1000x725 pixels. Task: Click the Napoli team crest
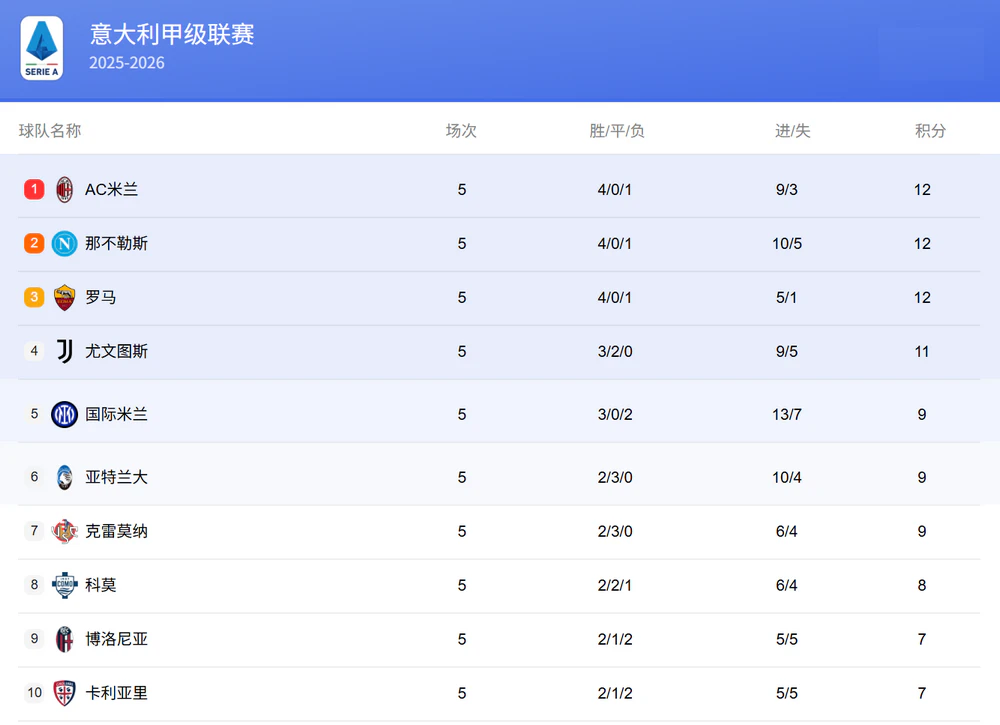pyautogui.click(x=65, y=243)
